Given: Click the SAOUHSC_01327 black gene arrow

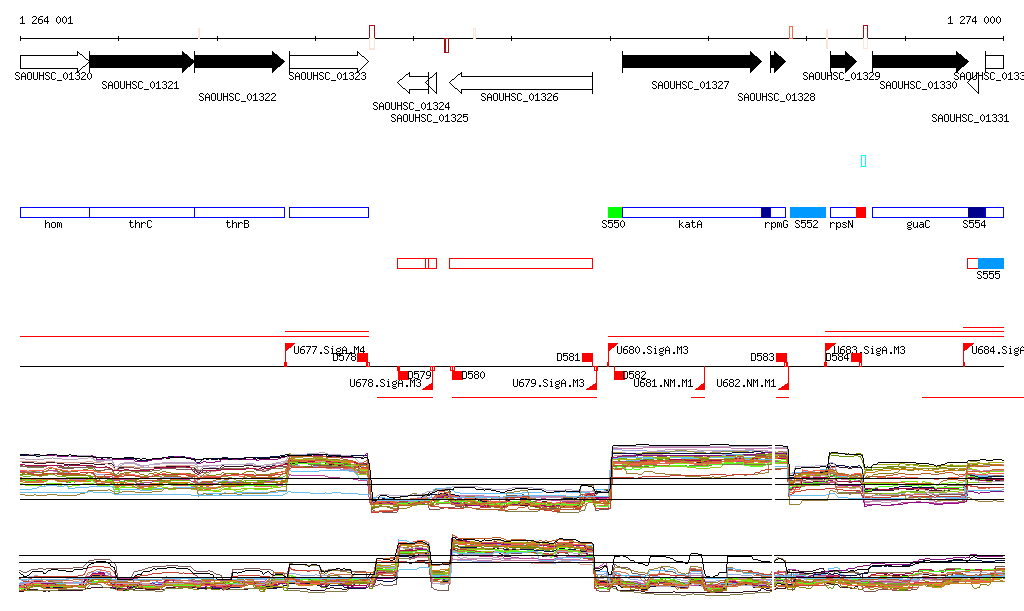Looking at the screenshot, I should point(692,62).
